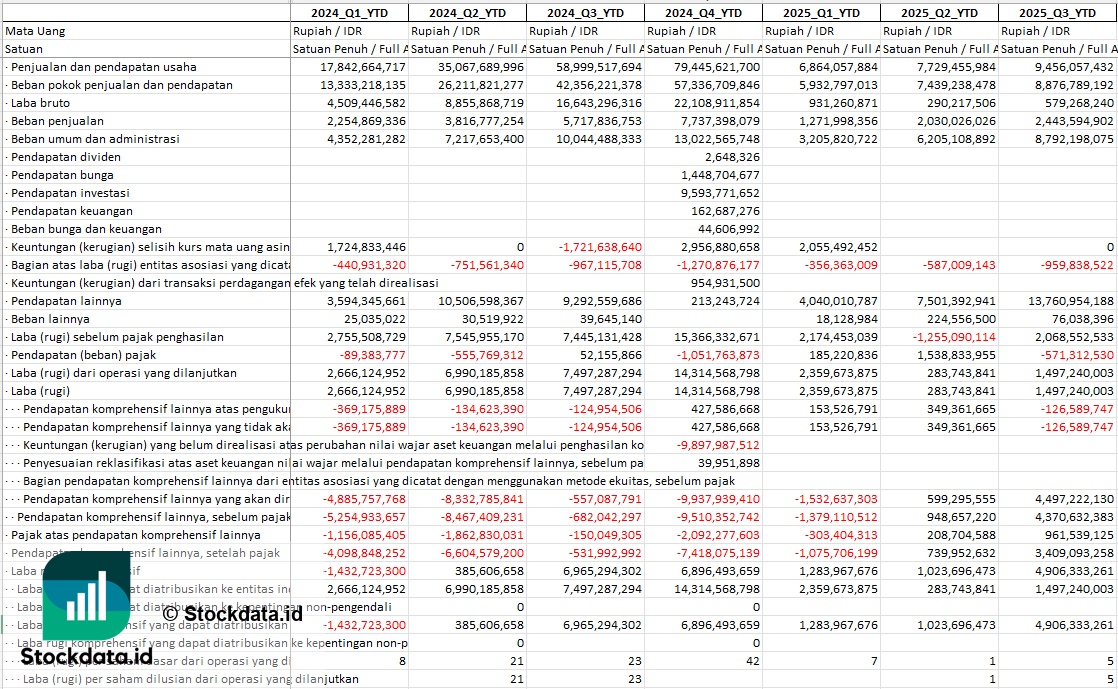The width and height of the screenshot is (1118, 689).
Task: Click cell value 44,606,992
Action: (x=729, y=229)
